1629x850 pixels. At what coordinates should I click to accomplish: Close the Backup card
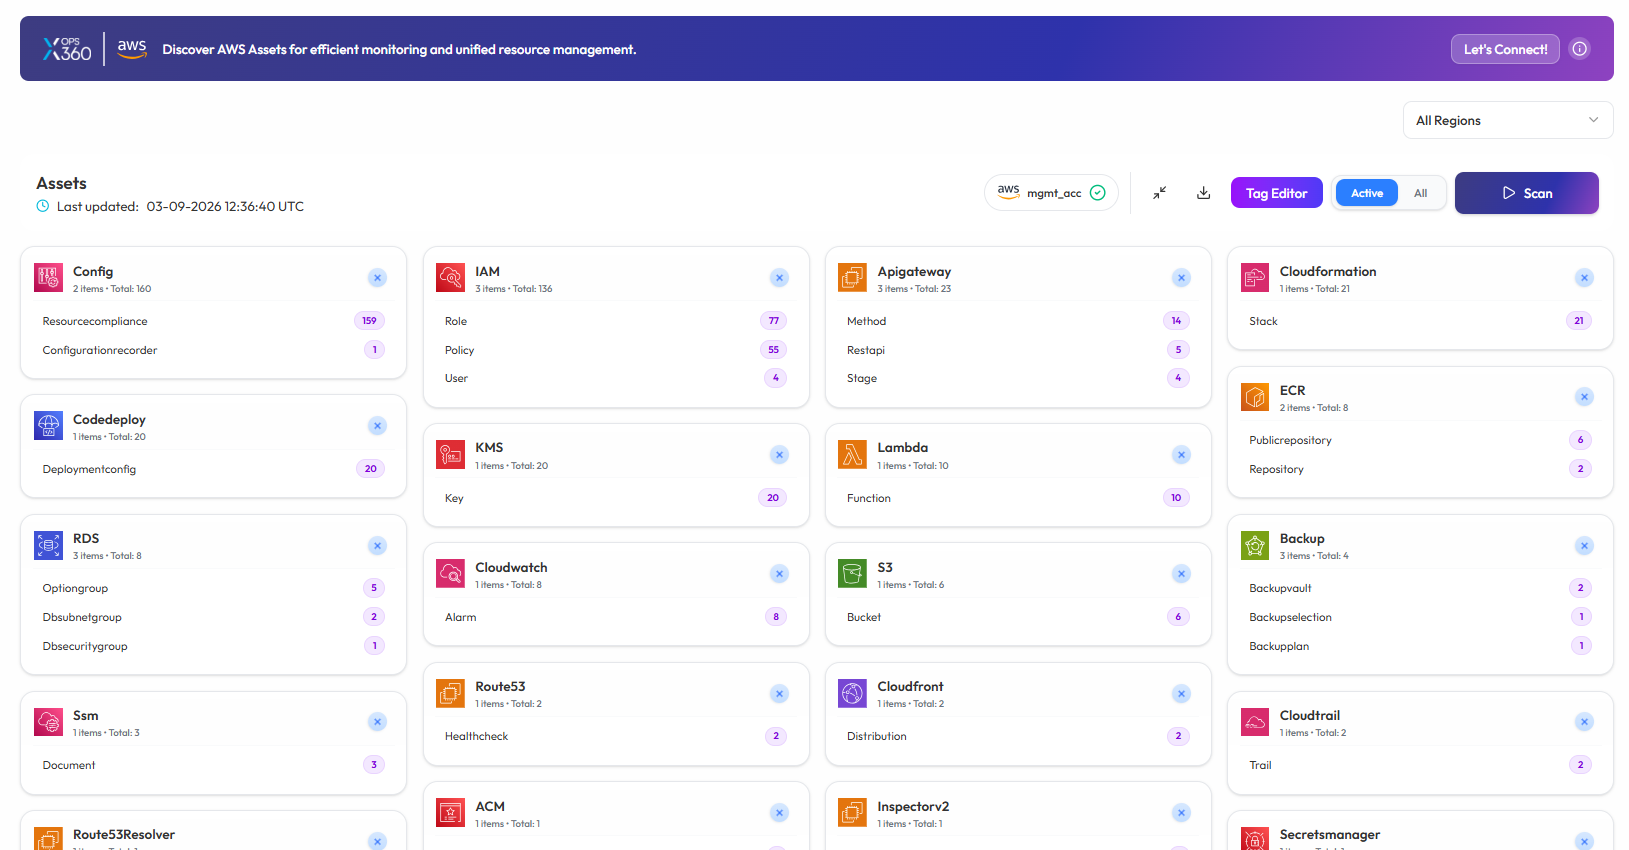click(1584, 546)
